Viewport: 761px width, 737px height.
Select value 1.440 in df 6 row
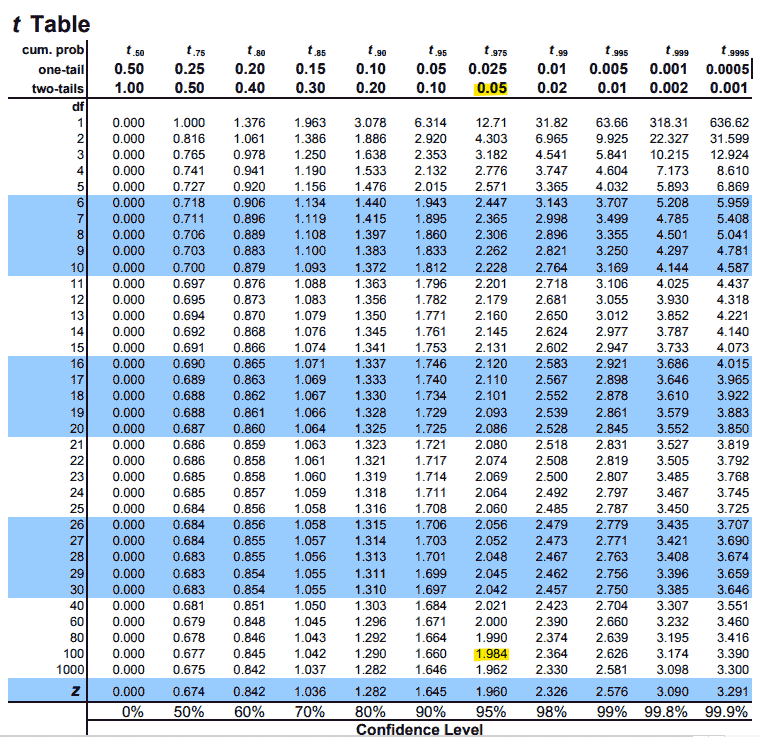click(x=370, y=203)
